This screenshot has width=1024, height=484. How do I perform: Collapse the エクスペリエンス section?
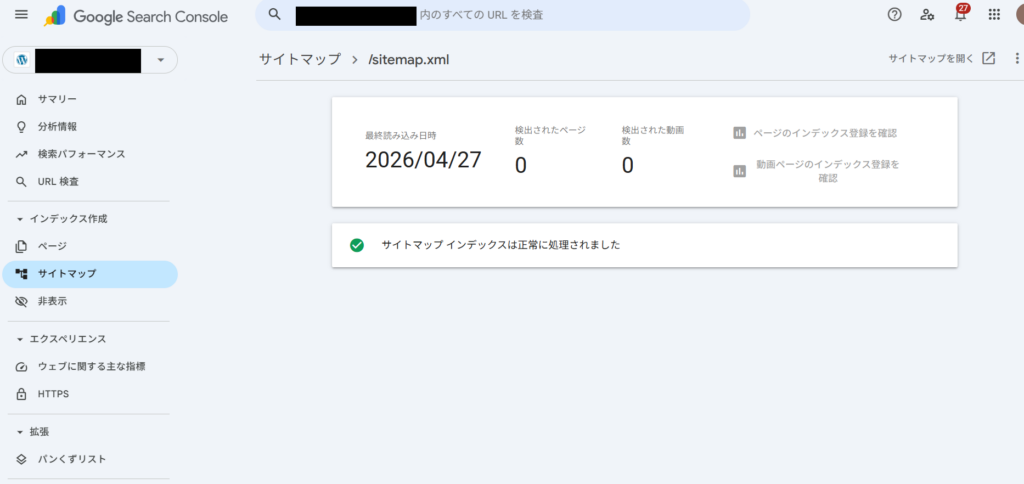20,339
